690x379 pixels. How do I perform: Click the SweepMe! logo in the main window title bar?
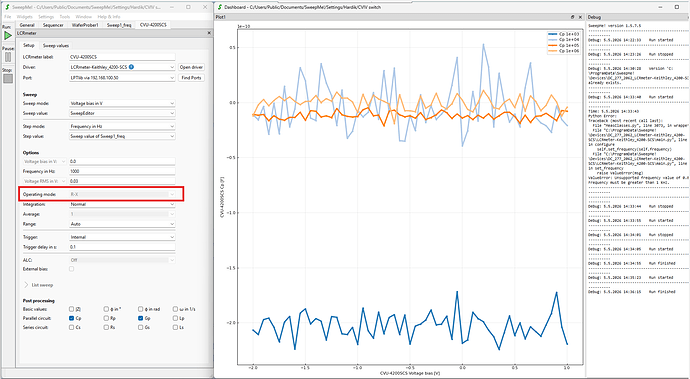coord(7,7)
